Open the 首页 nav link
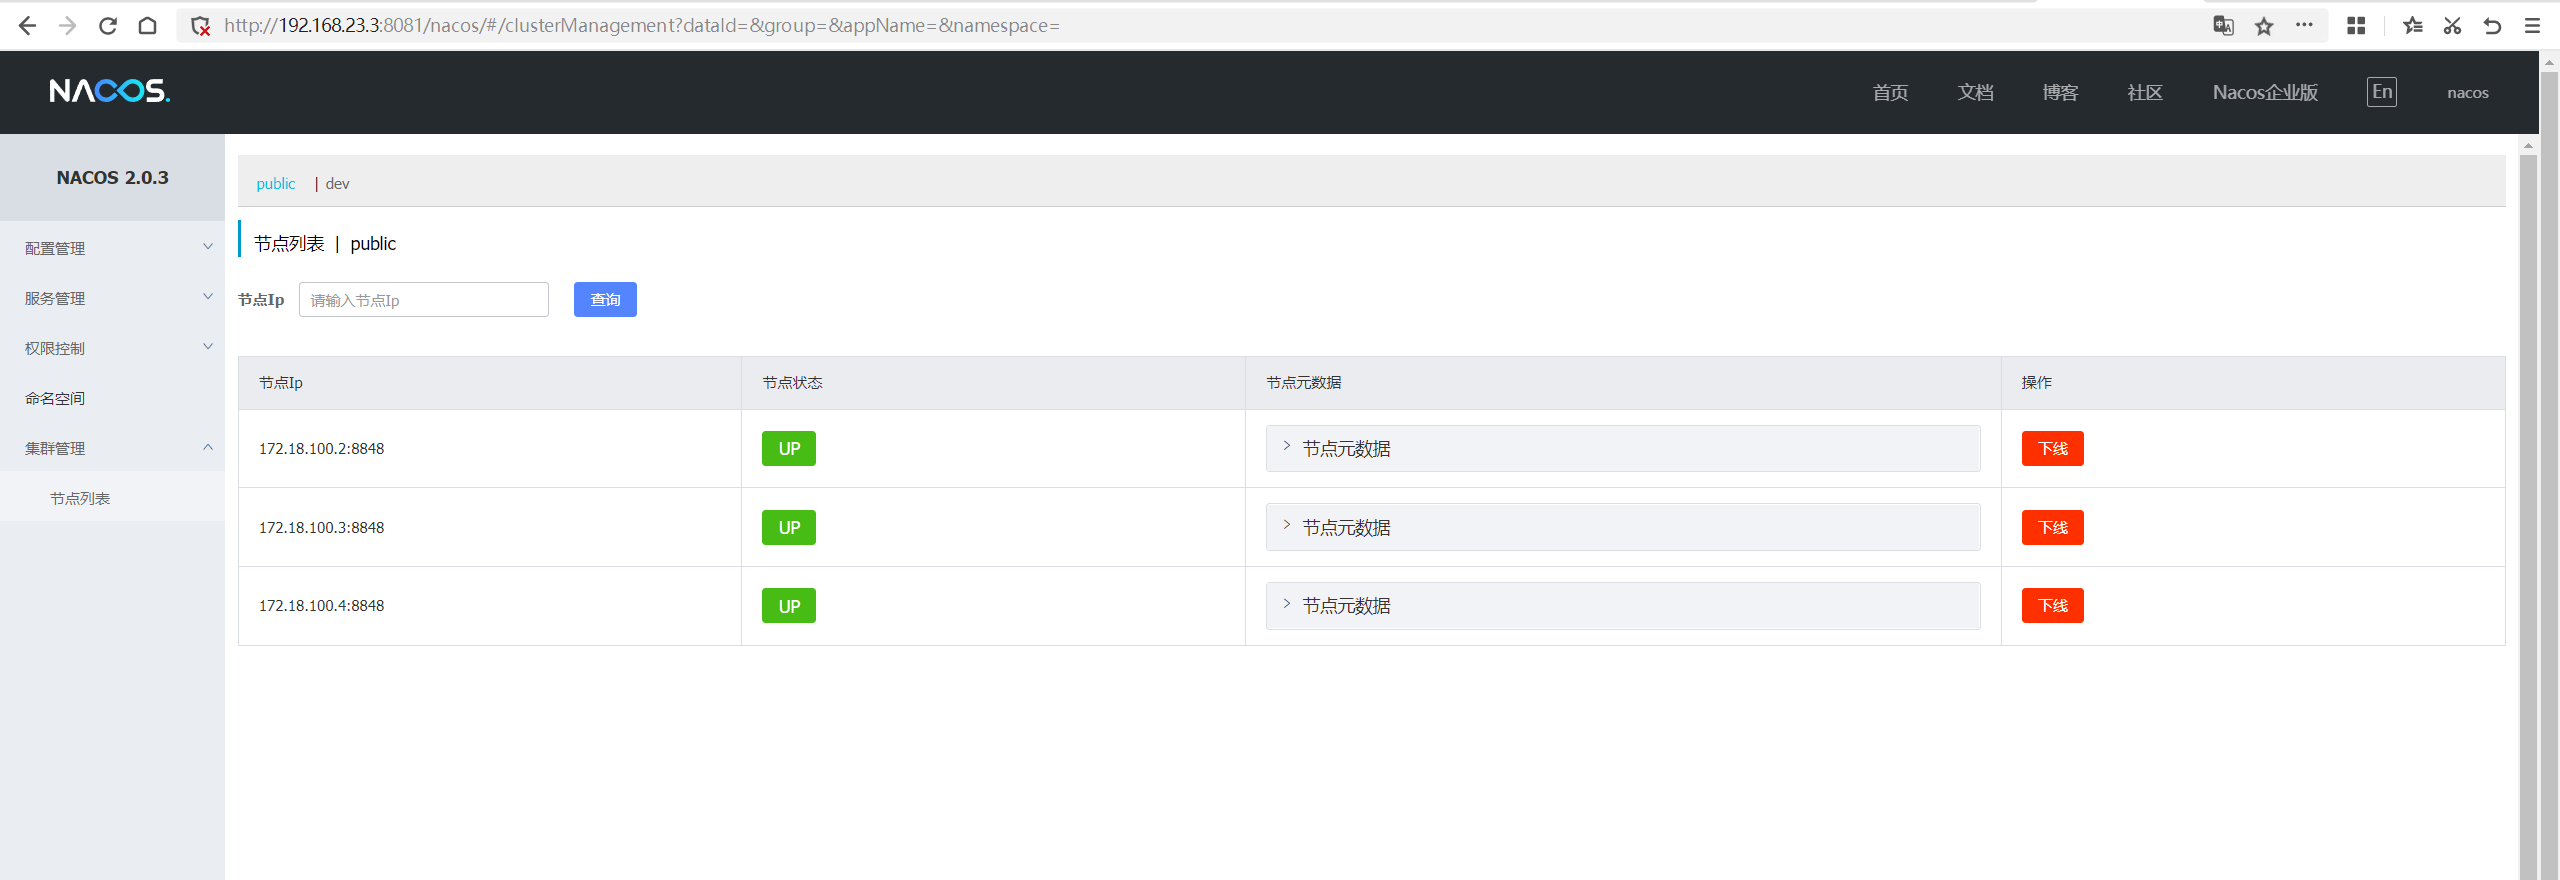The height and width of the screenshot is (880, 2560). click(x=1890, y=93)
